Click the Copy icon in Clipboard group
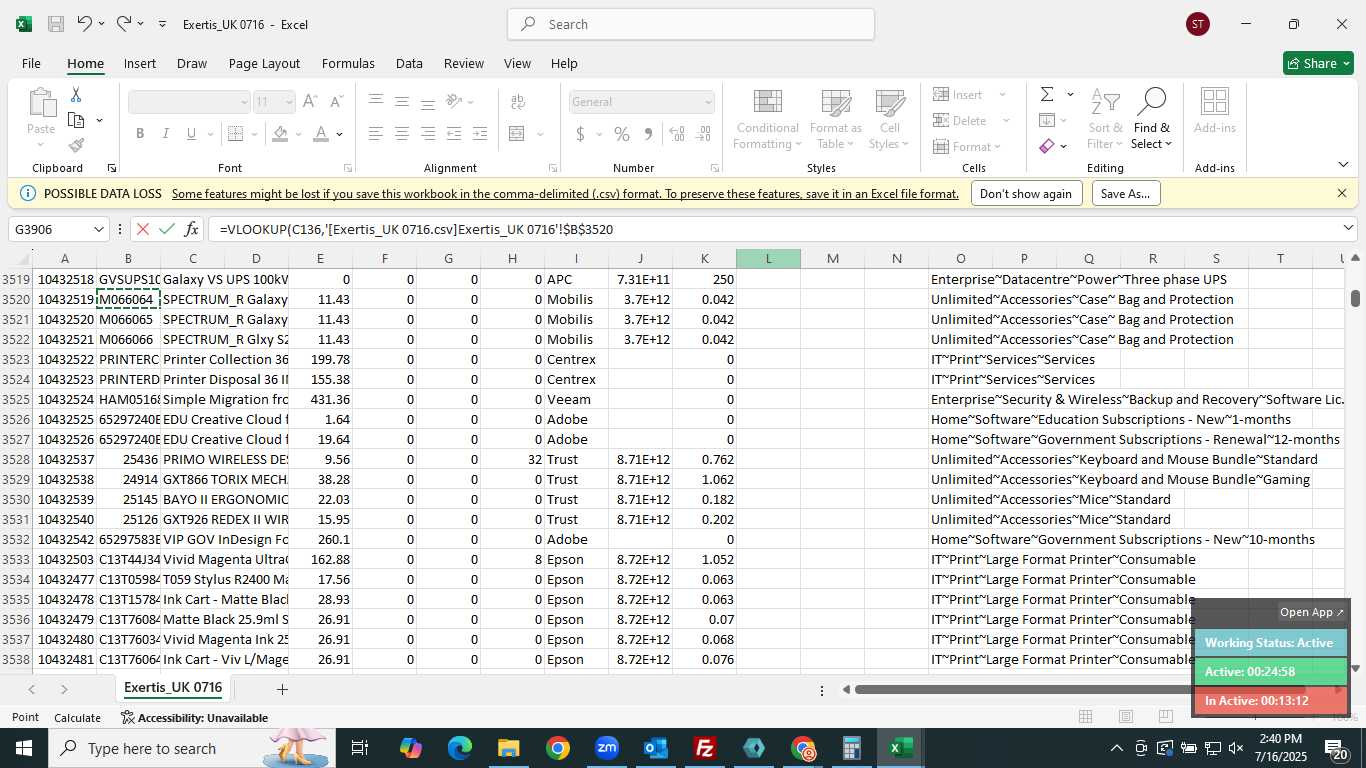The height and width of the screenshot is (768, 1366). coord(76,120)
